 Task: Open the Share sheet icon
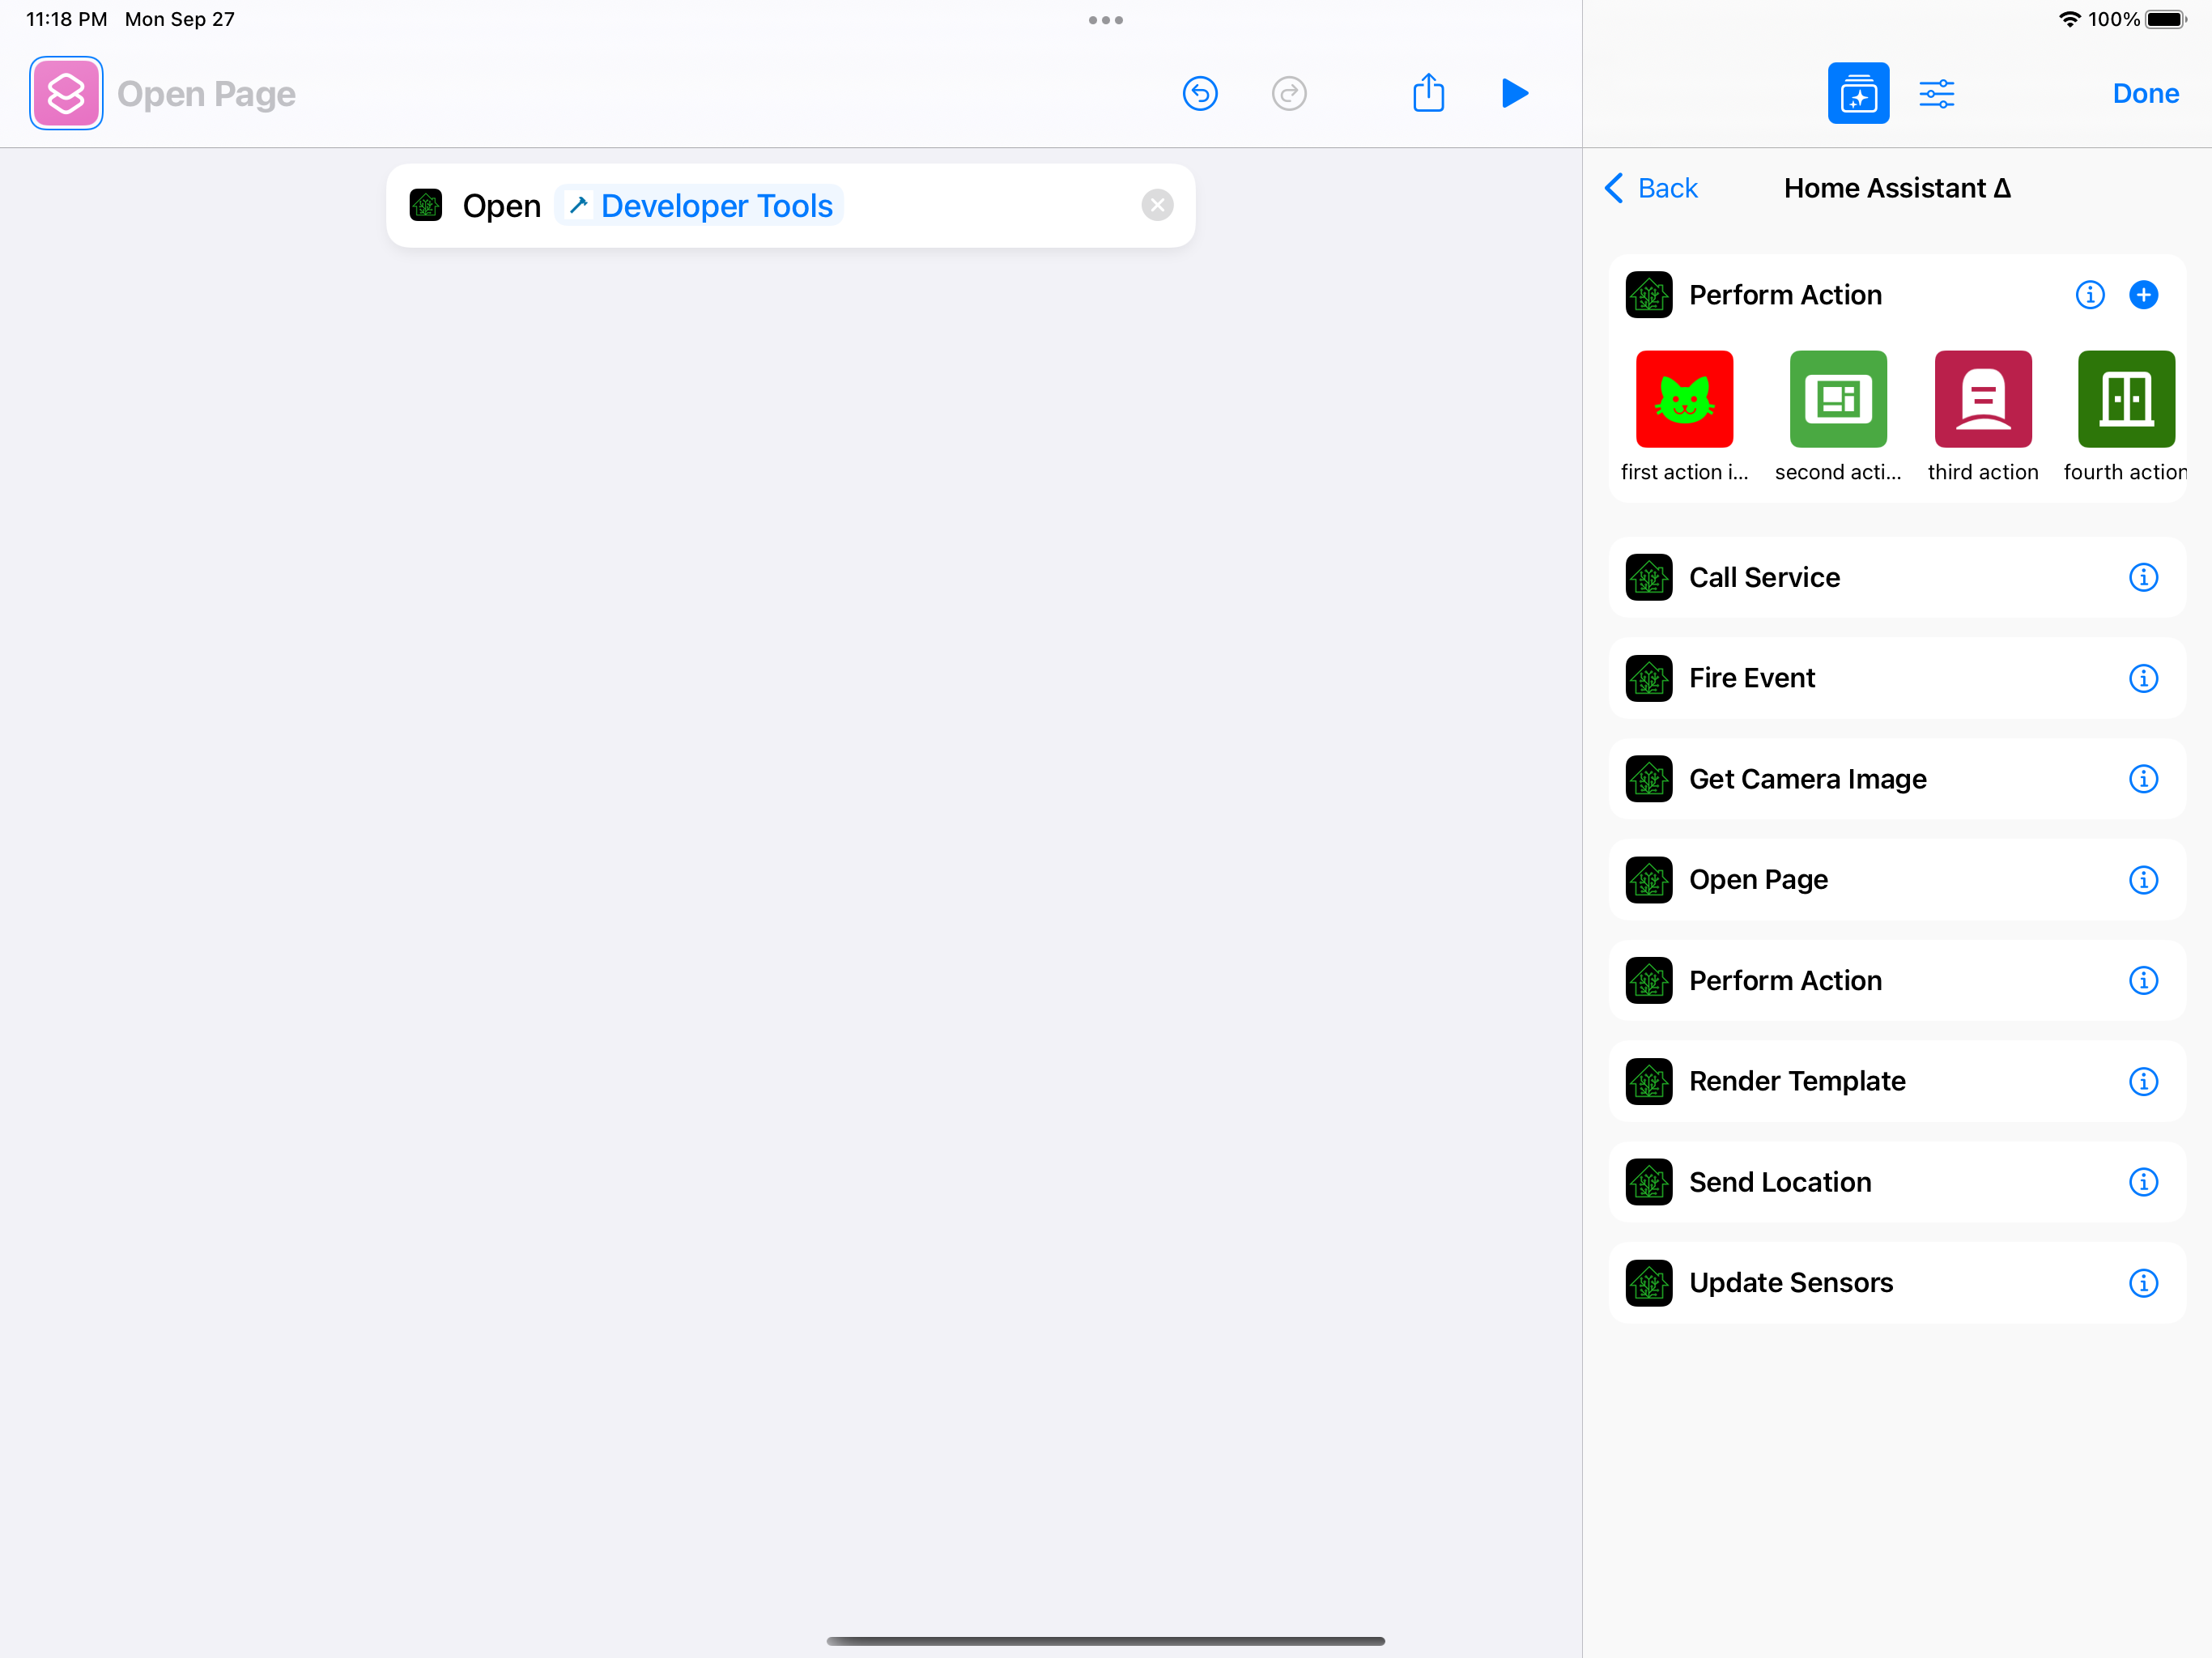pyautogui.click(x=1428, y=93)
